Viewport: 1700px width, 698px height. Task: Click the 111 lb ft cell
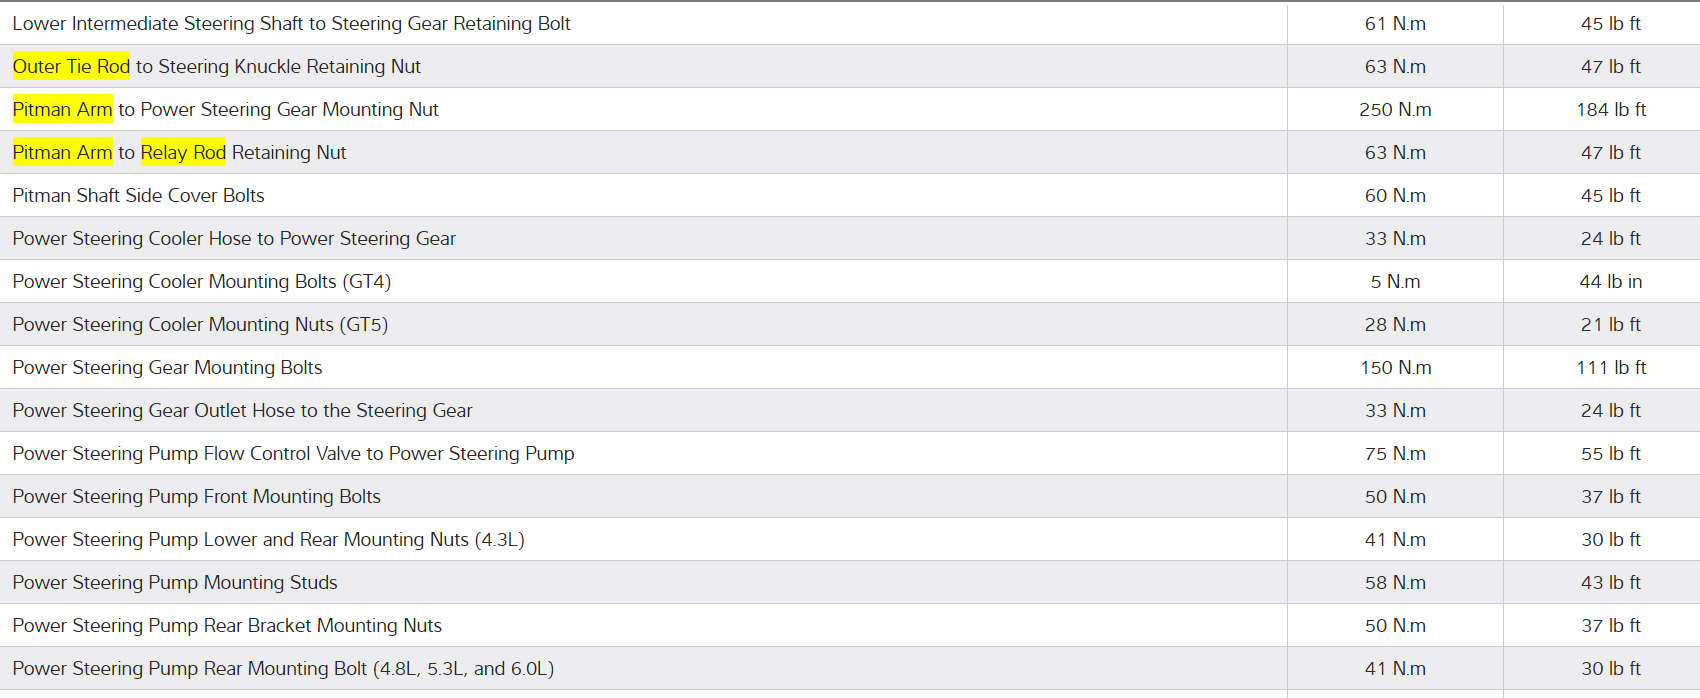click(x=1611, y=367)
